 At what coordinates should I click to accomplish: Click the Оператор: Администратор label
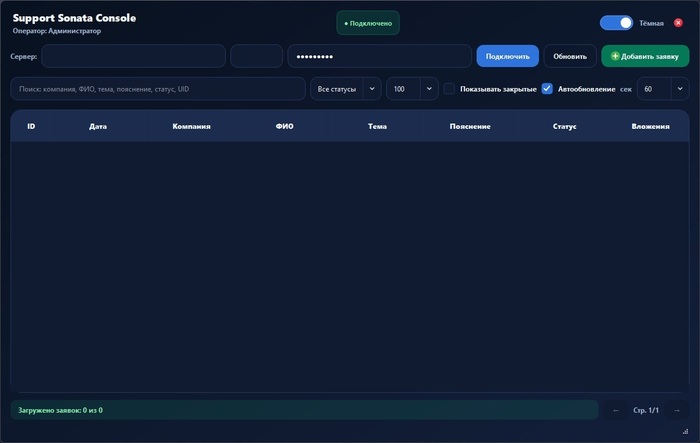pyautogui.click(x=57, y=31)
